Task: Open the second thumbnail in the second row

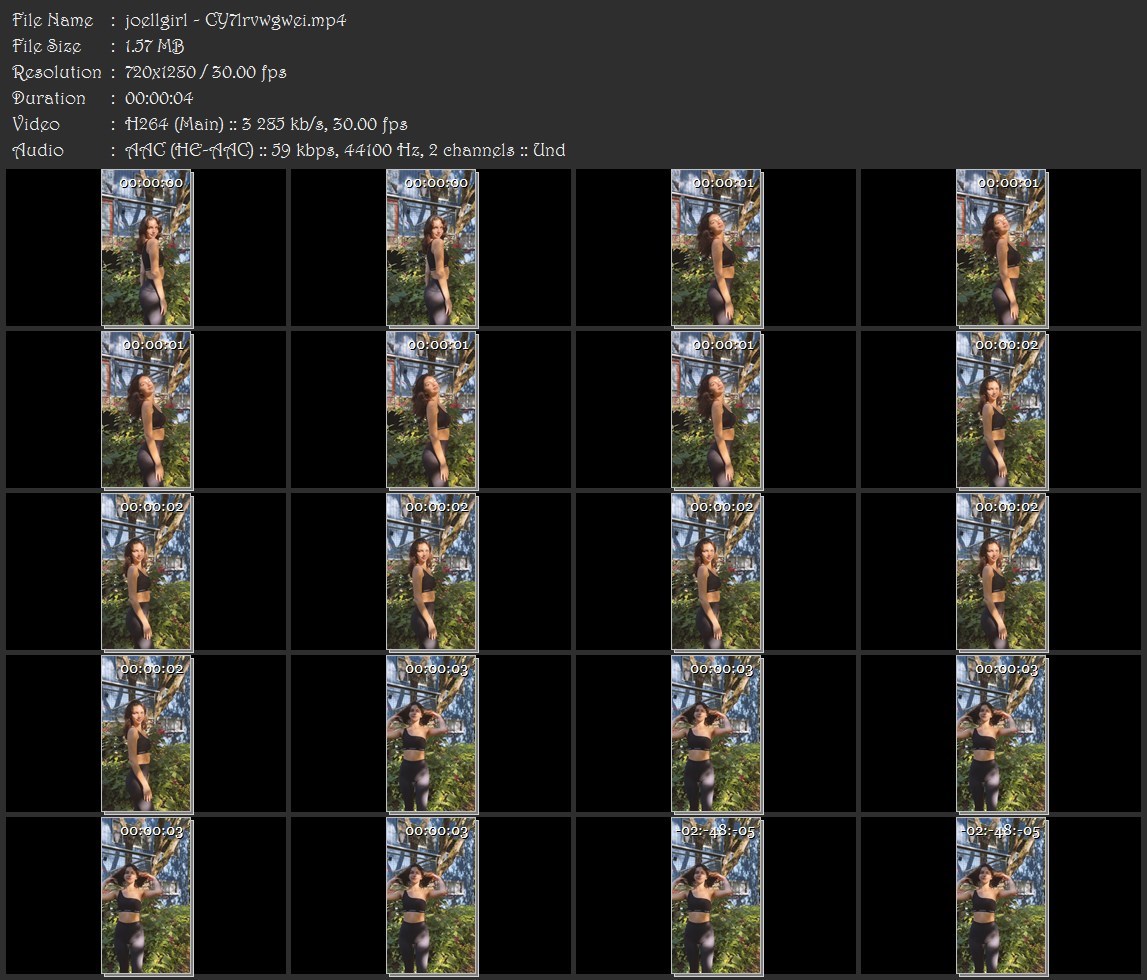Action: (x=432, y=410)
